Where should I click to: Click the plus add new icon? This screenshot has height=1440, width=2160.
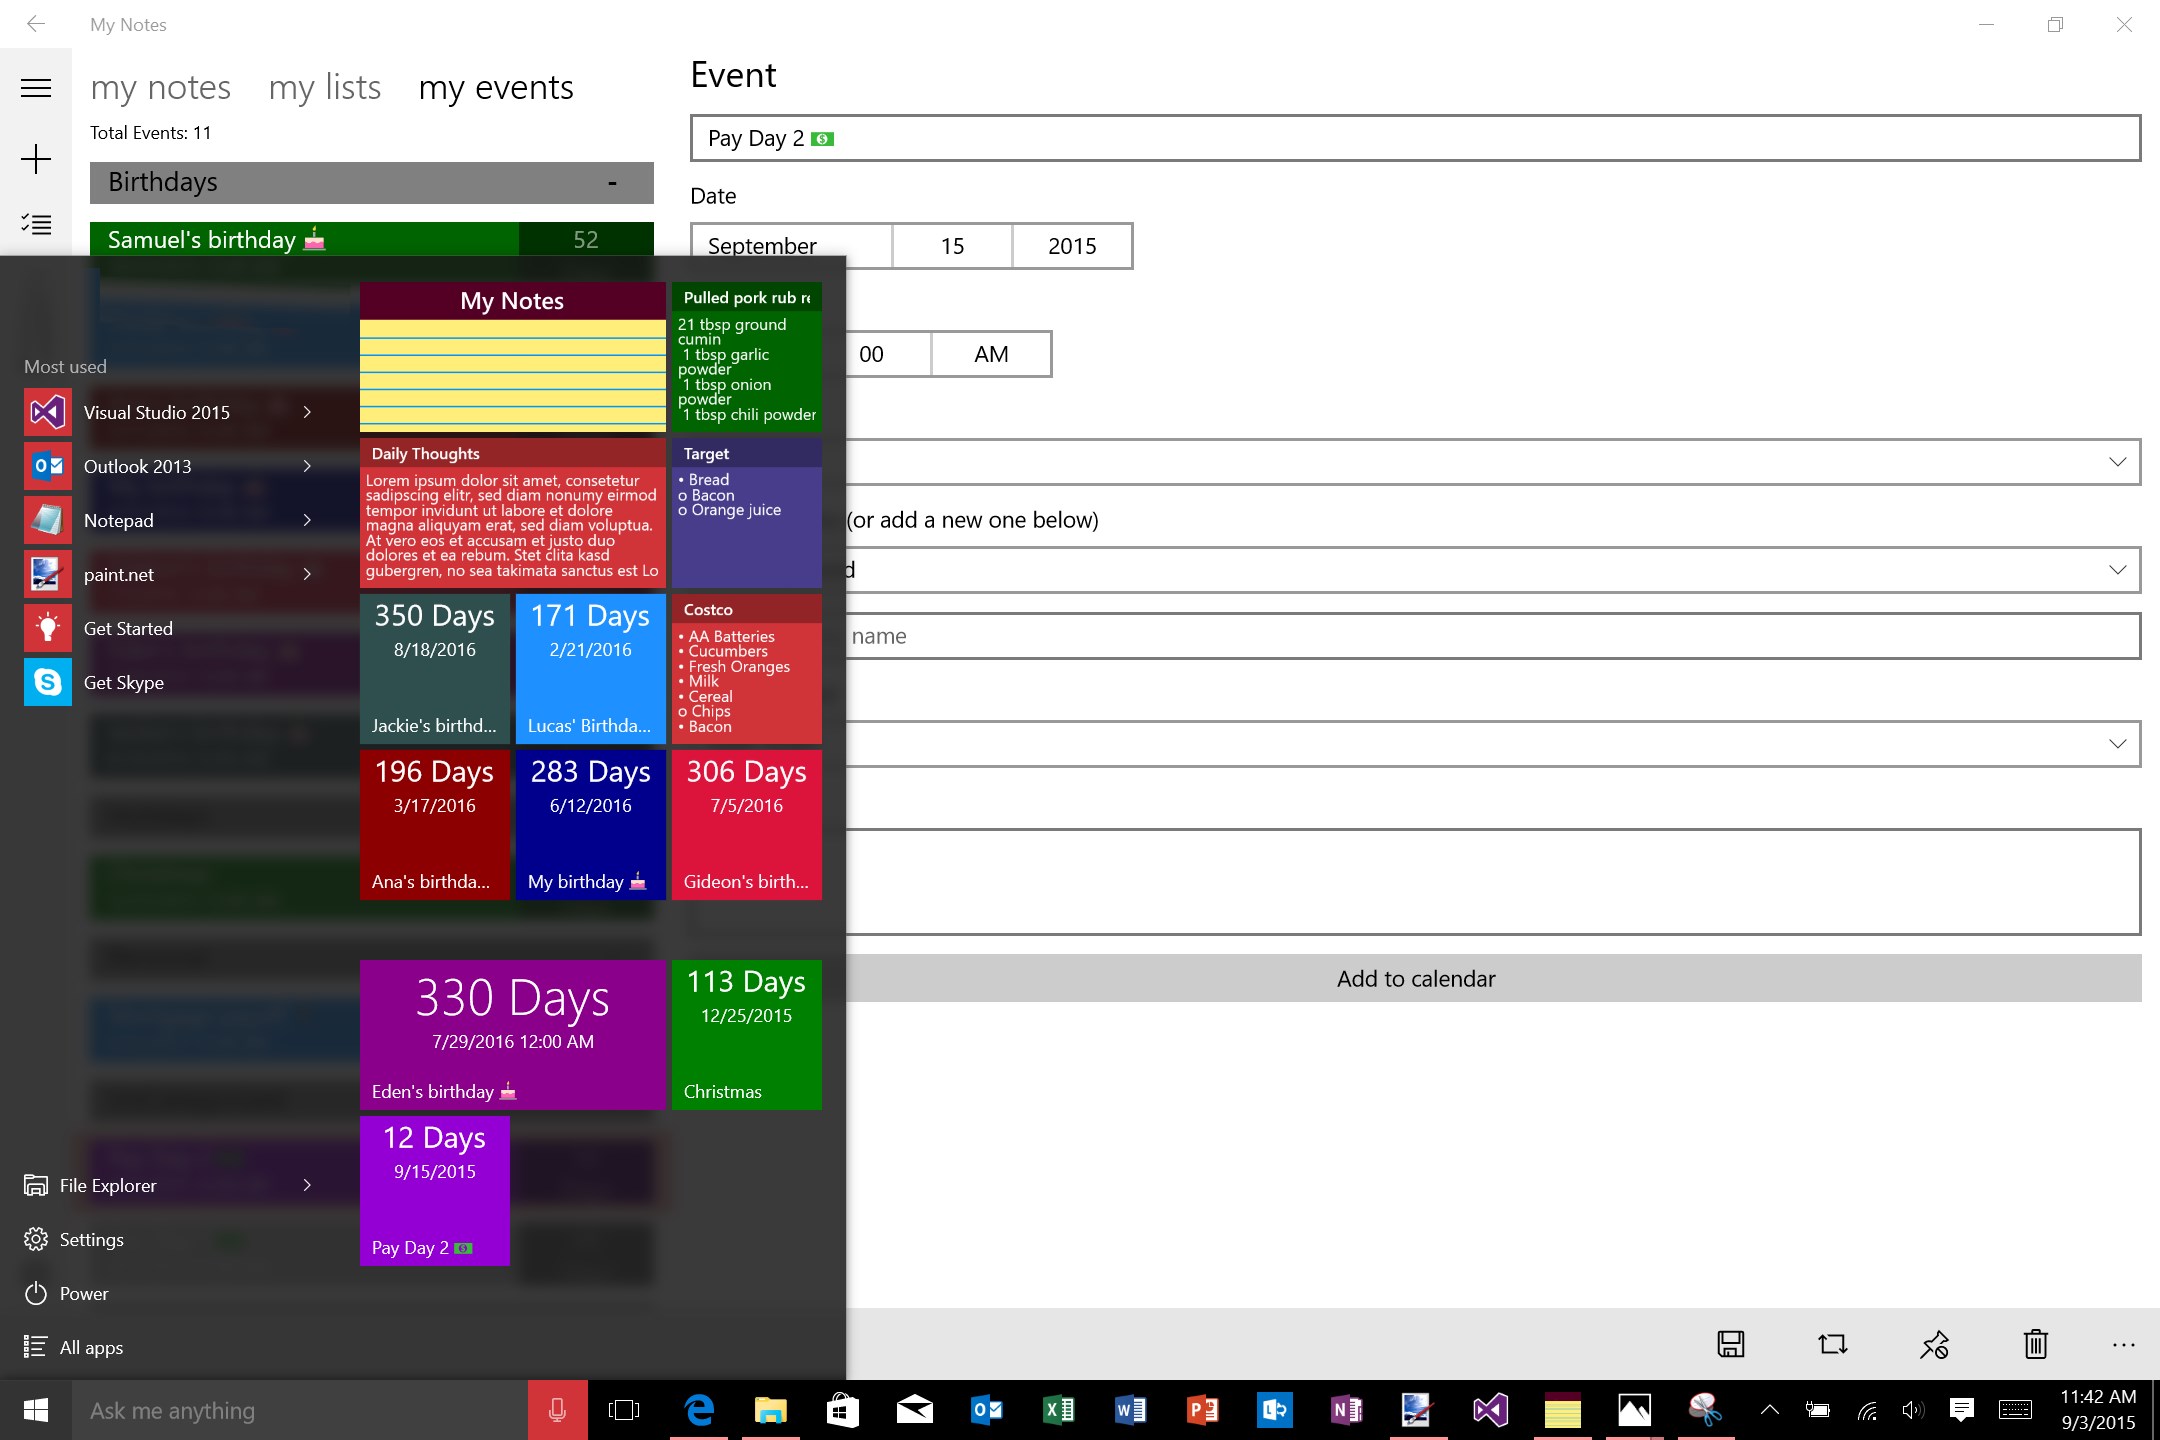(x=36, y=159)
